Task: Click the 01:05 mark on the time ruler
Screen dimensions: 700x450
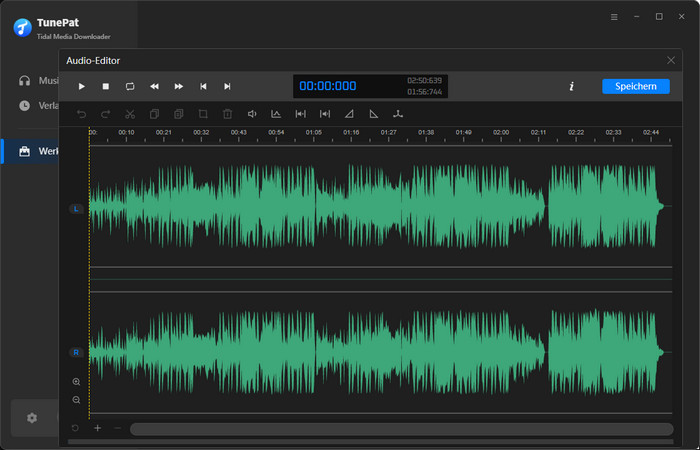Action: pos(313,133)
